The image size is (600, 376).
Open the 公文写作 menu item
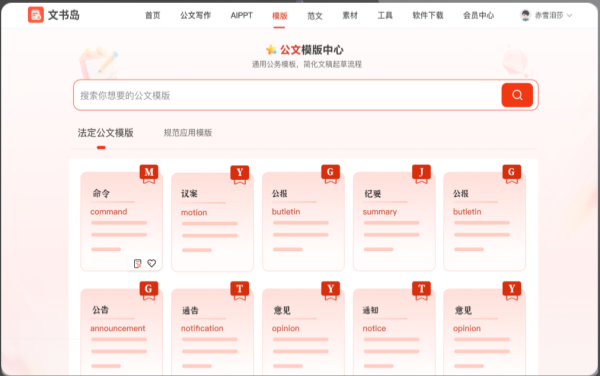pos(196,15)
